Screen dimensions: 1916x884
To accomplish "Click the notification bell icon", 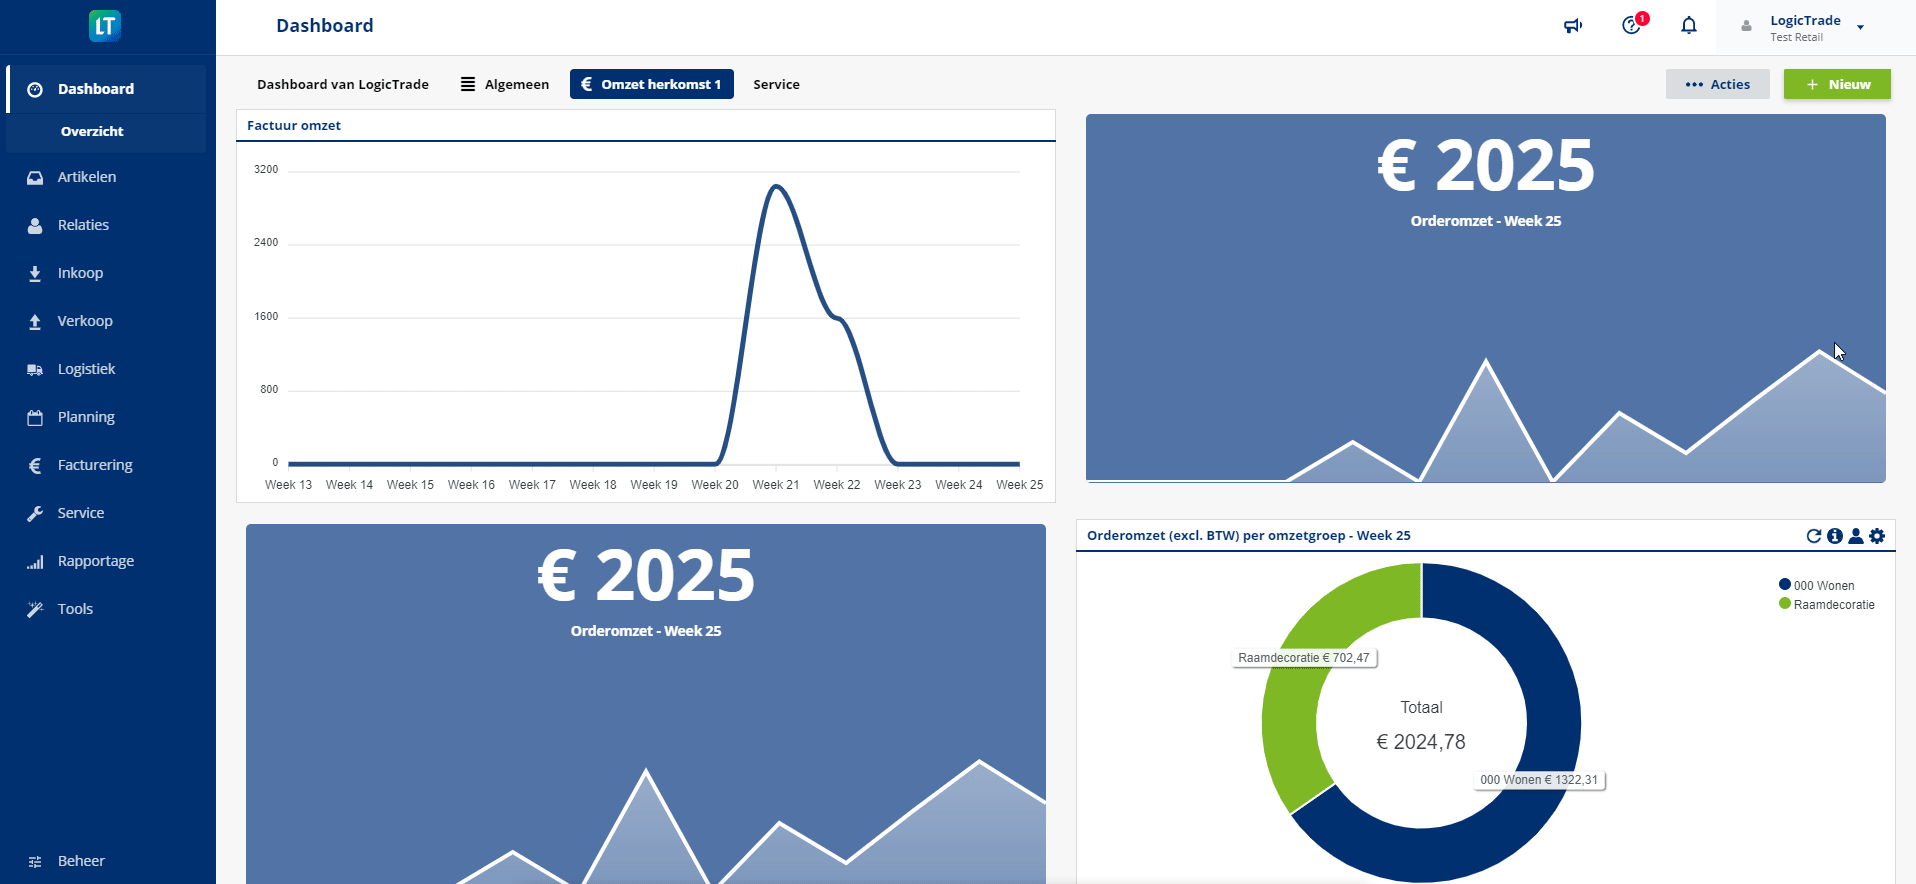I will coord(1689,26).
